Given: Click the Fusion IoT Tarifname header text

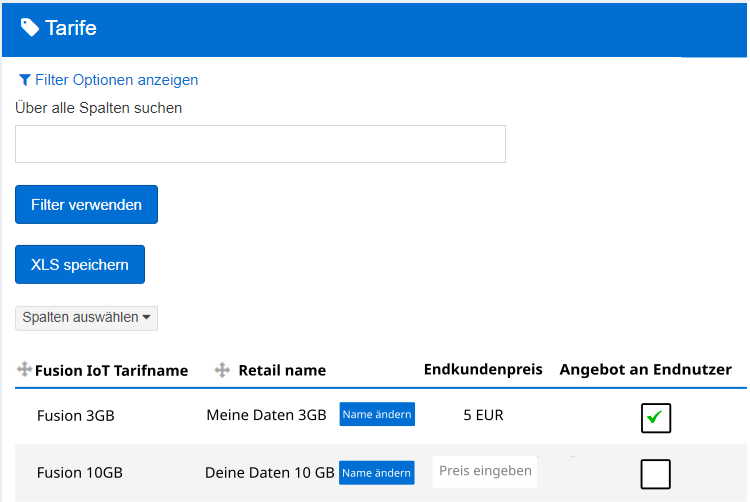Looking at the screenshot, I should 111,371.
